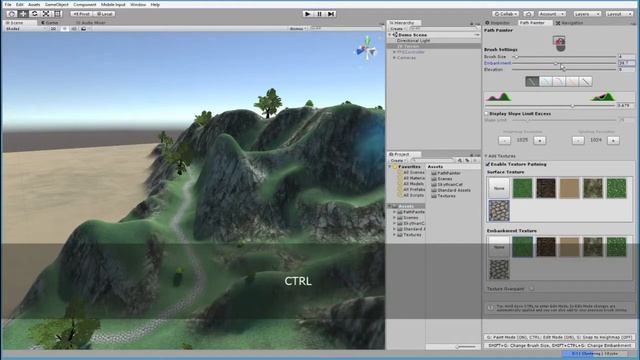Open the Assets menu
Screen dimensions: 640x360
tap(34, 4)
